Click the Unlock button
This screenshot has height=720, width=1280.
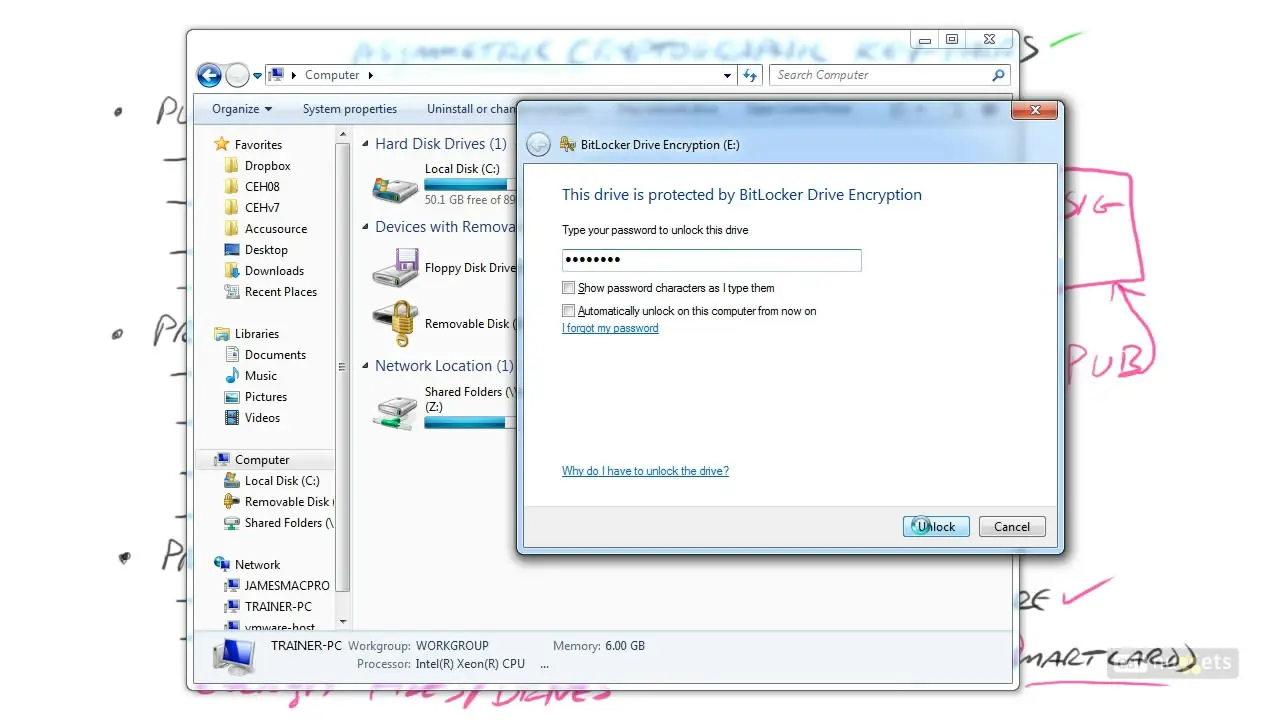[x=936, y=527]
